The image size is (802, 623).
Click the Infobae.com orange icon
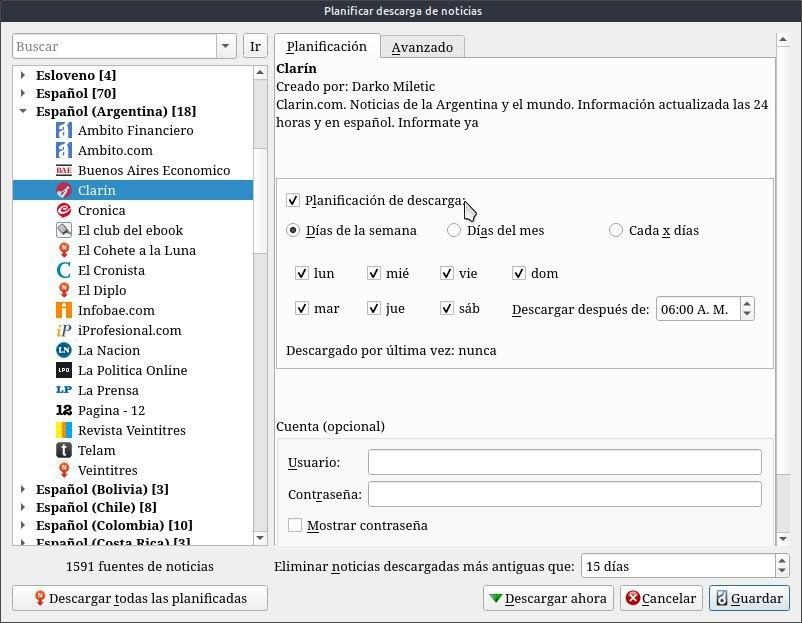pos(63,310)
